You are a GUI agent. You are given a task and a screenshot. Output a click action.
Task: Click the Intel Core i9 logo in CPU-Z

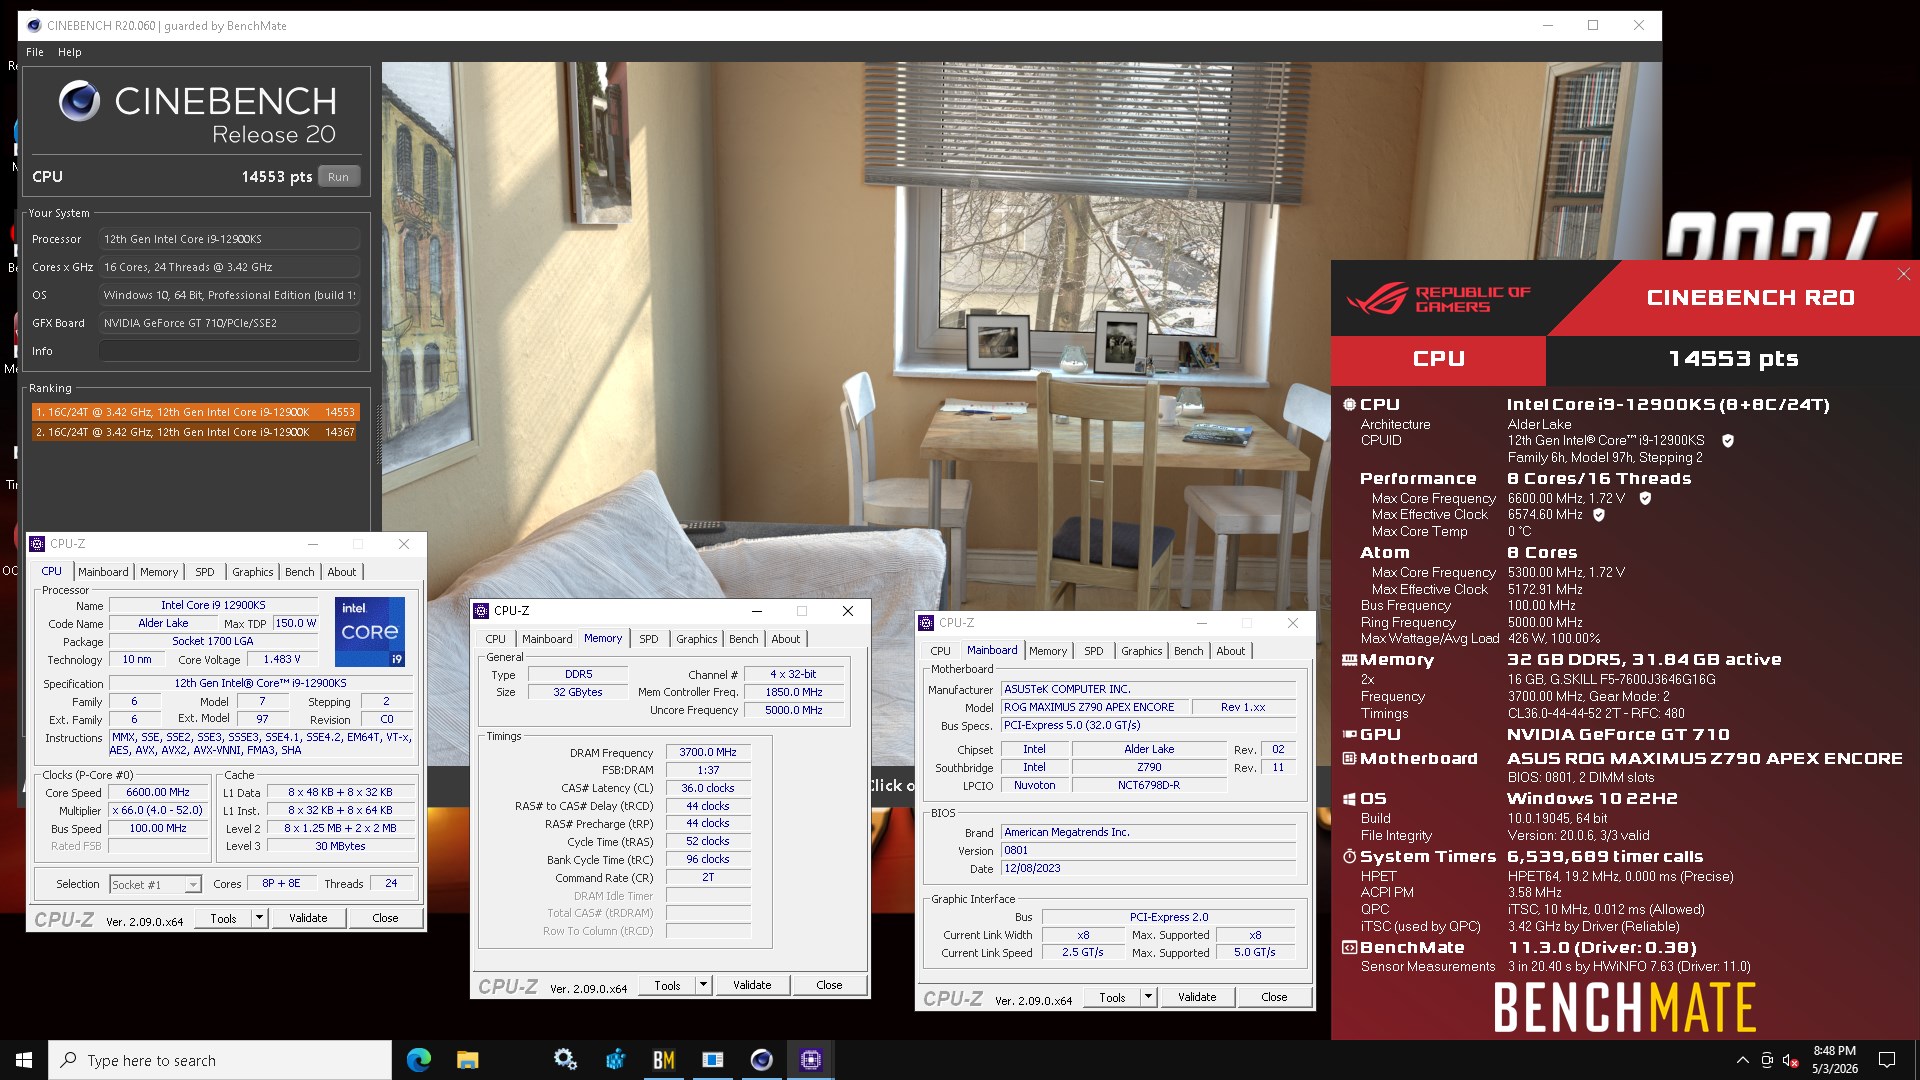pyautogui.click(x=369, y=632)
